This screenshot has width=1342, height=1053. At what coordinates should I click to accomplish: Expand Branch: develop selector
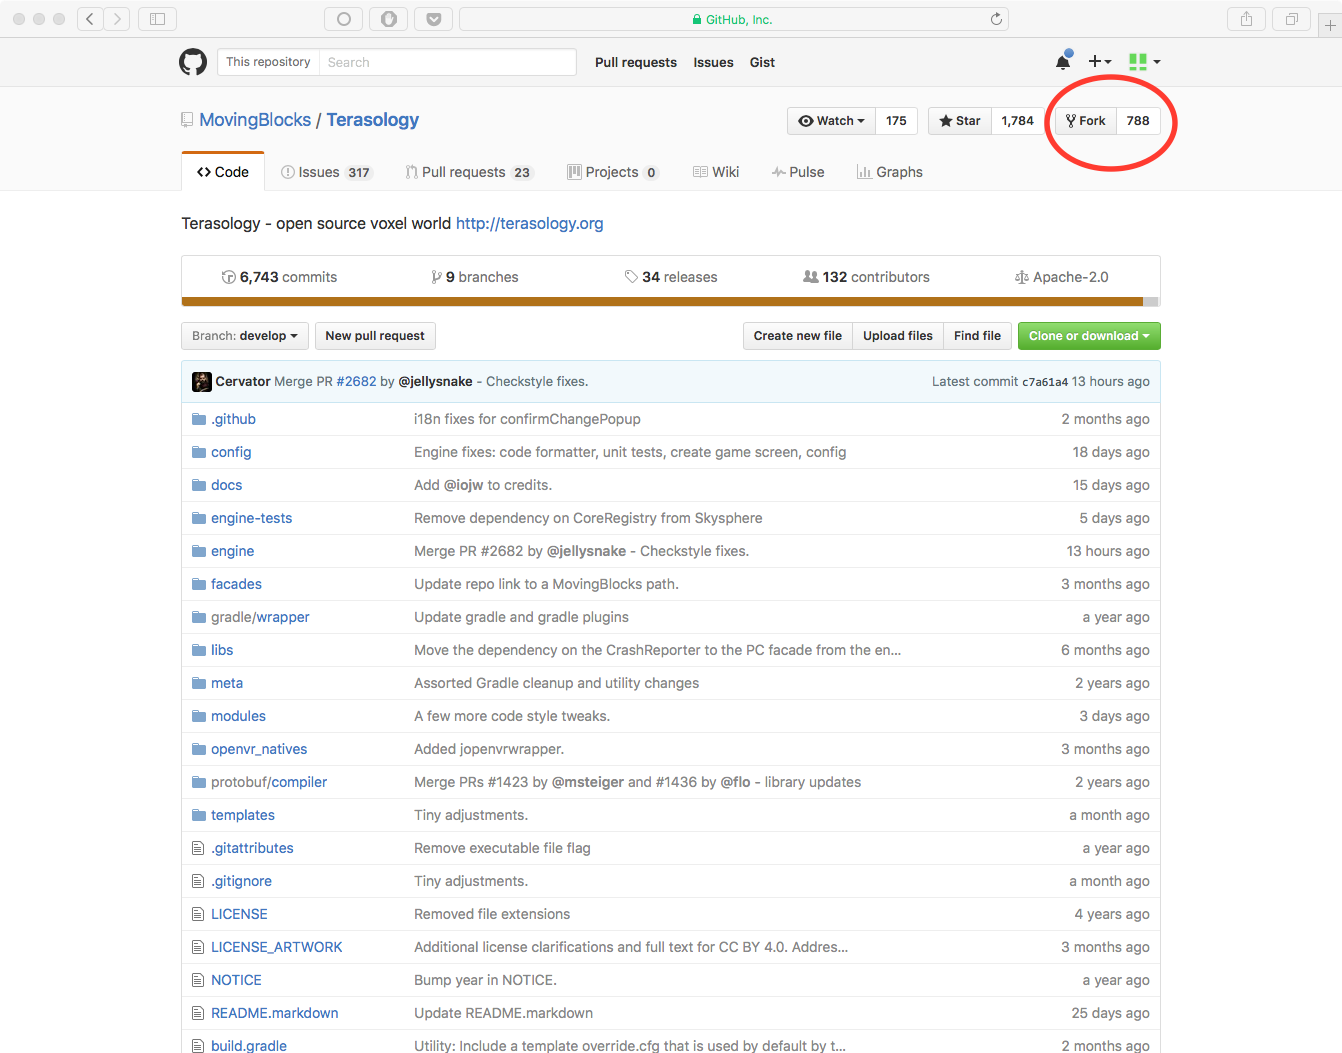(x=245, y=336)
